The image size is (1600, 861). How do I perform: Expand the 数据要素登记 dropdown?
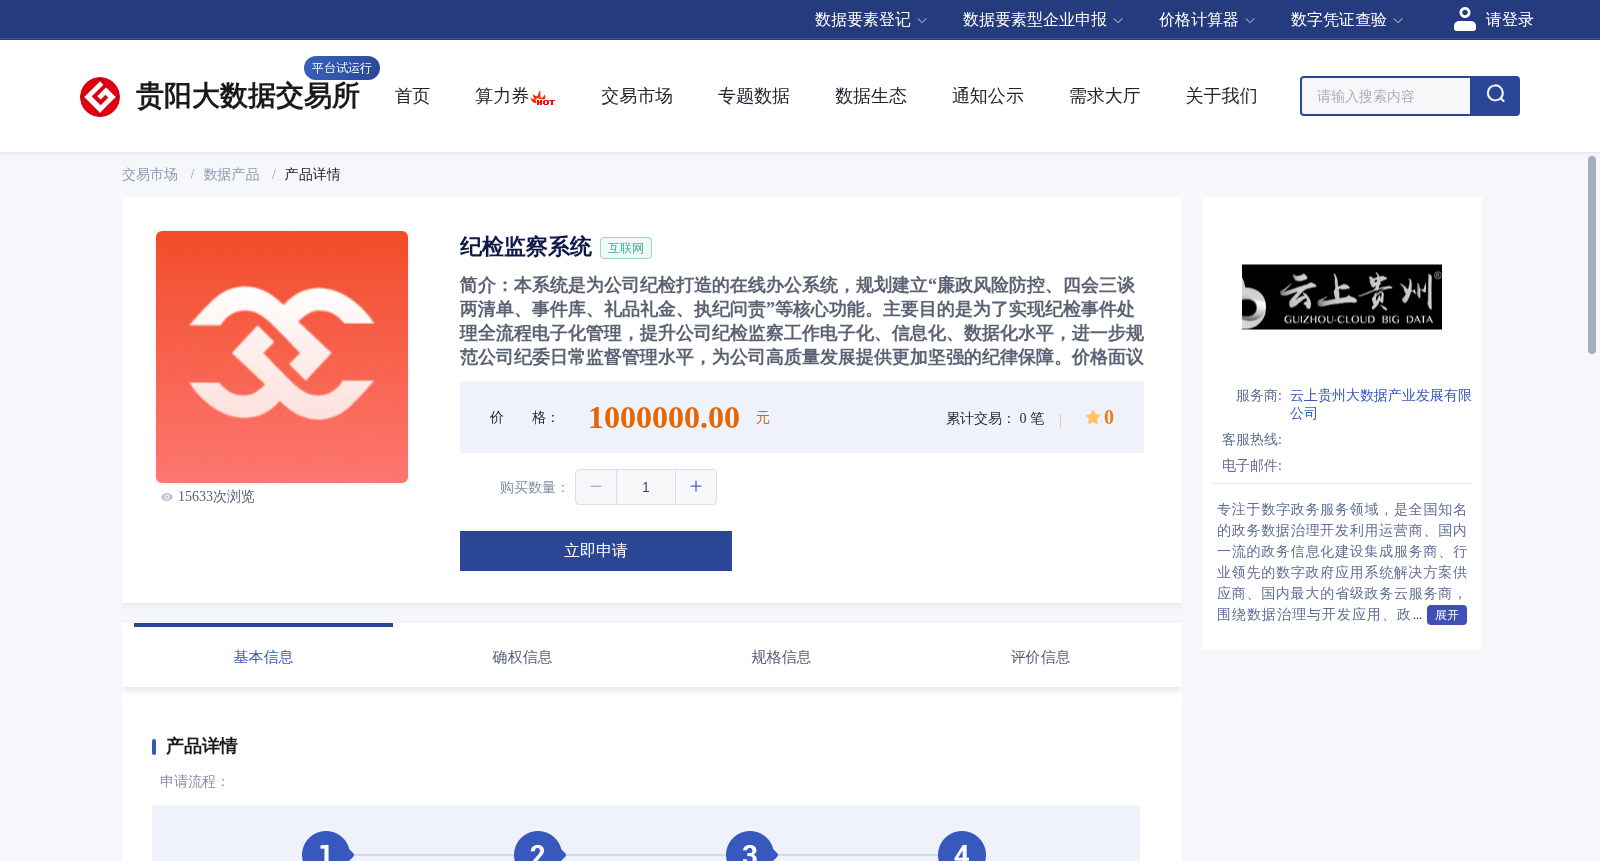pyautogui.click(x=871, y=20)
